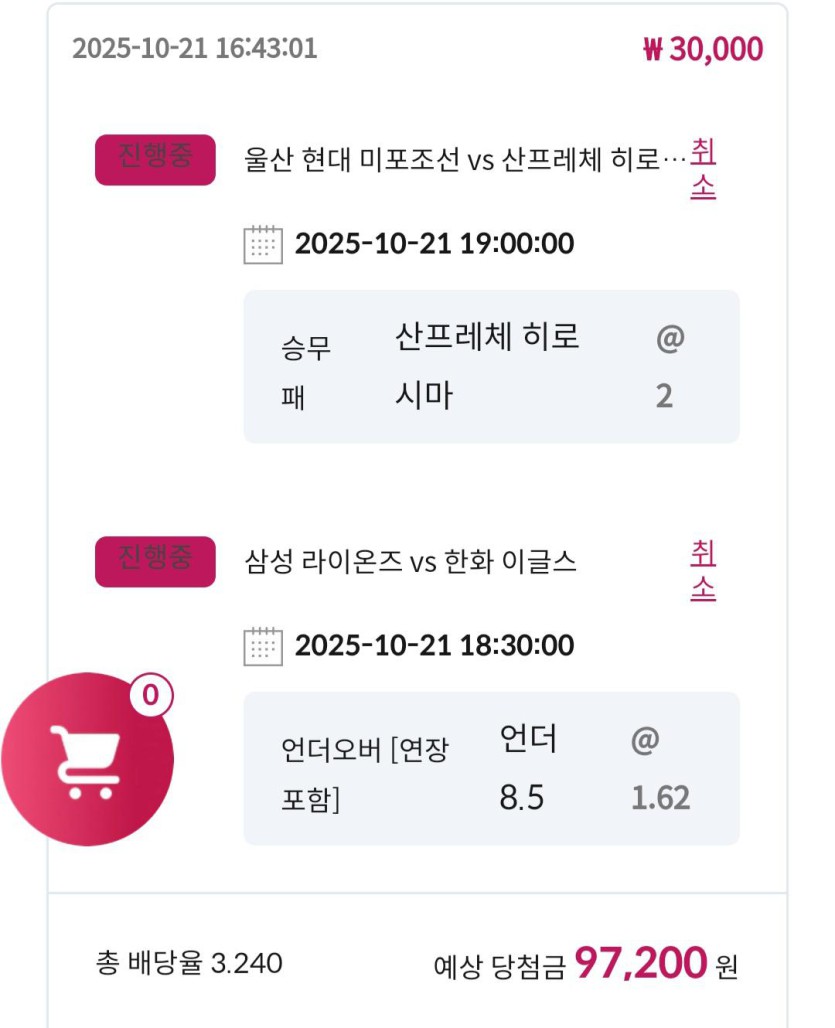This screenshot has height=1028, width=835.
Task: Click the odds value 1.62
Action: [660, 798]
